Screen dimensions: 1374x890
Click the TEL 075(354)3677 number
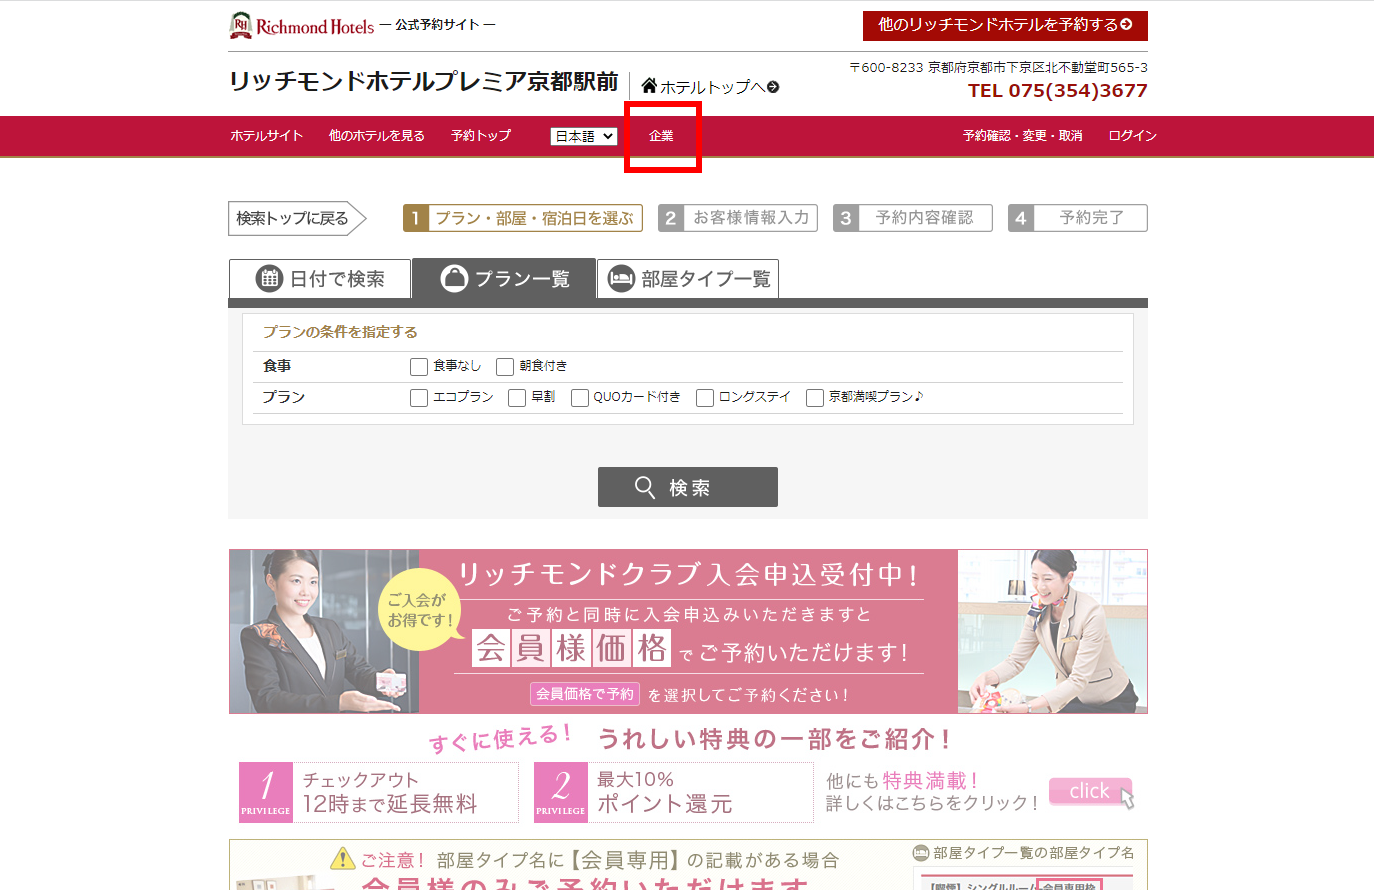click(x=1058, y=91)
